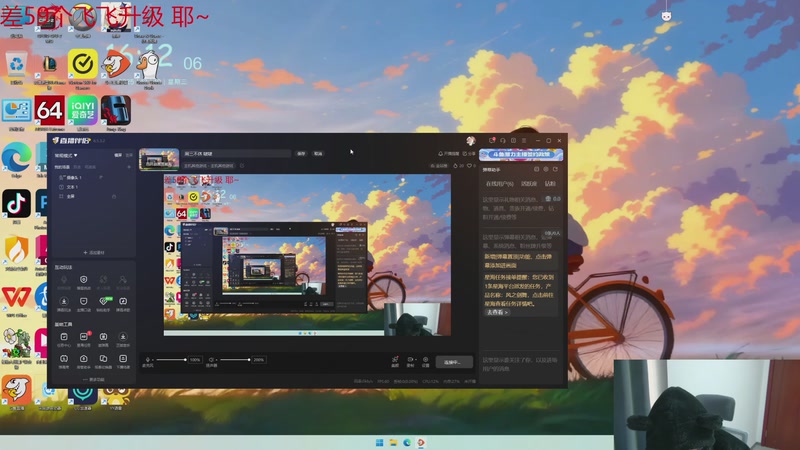Image resolution: width=800 pixels, height=450 pixels.
Task: Click the 开播提醒 bell button
Action: (x=448, y=154)
